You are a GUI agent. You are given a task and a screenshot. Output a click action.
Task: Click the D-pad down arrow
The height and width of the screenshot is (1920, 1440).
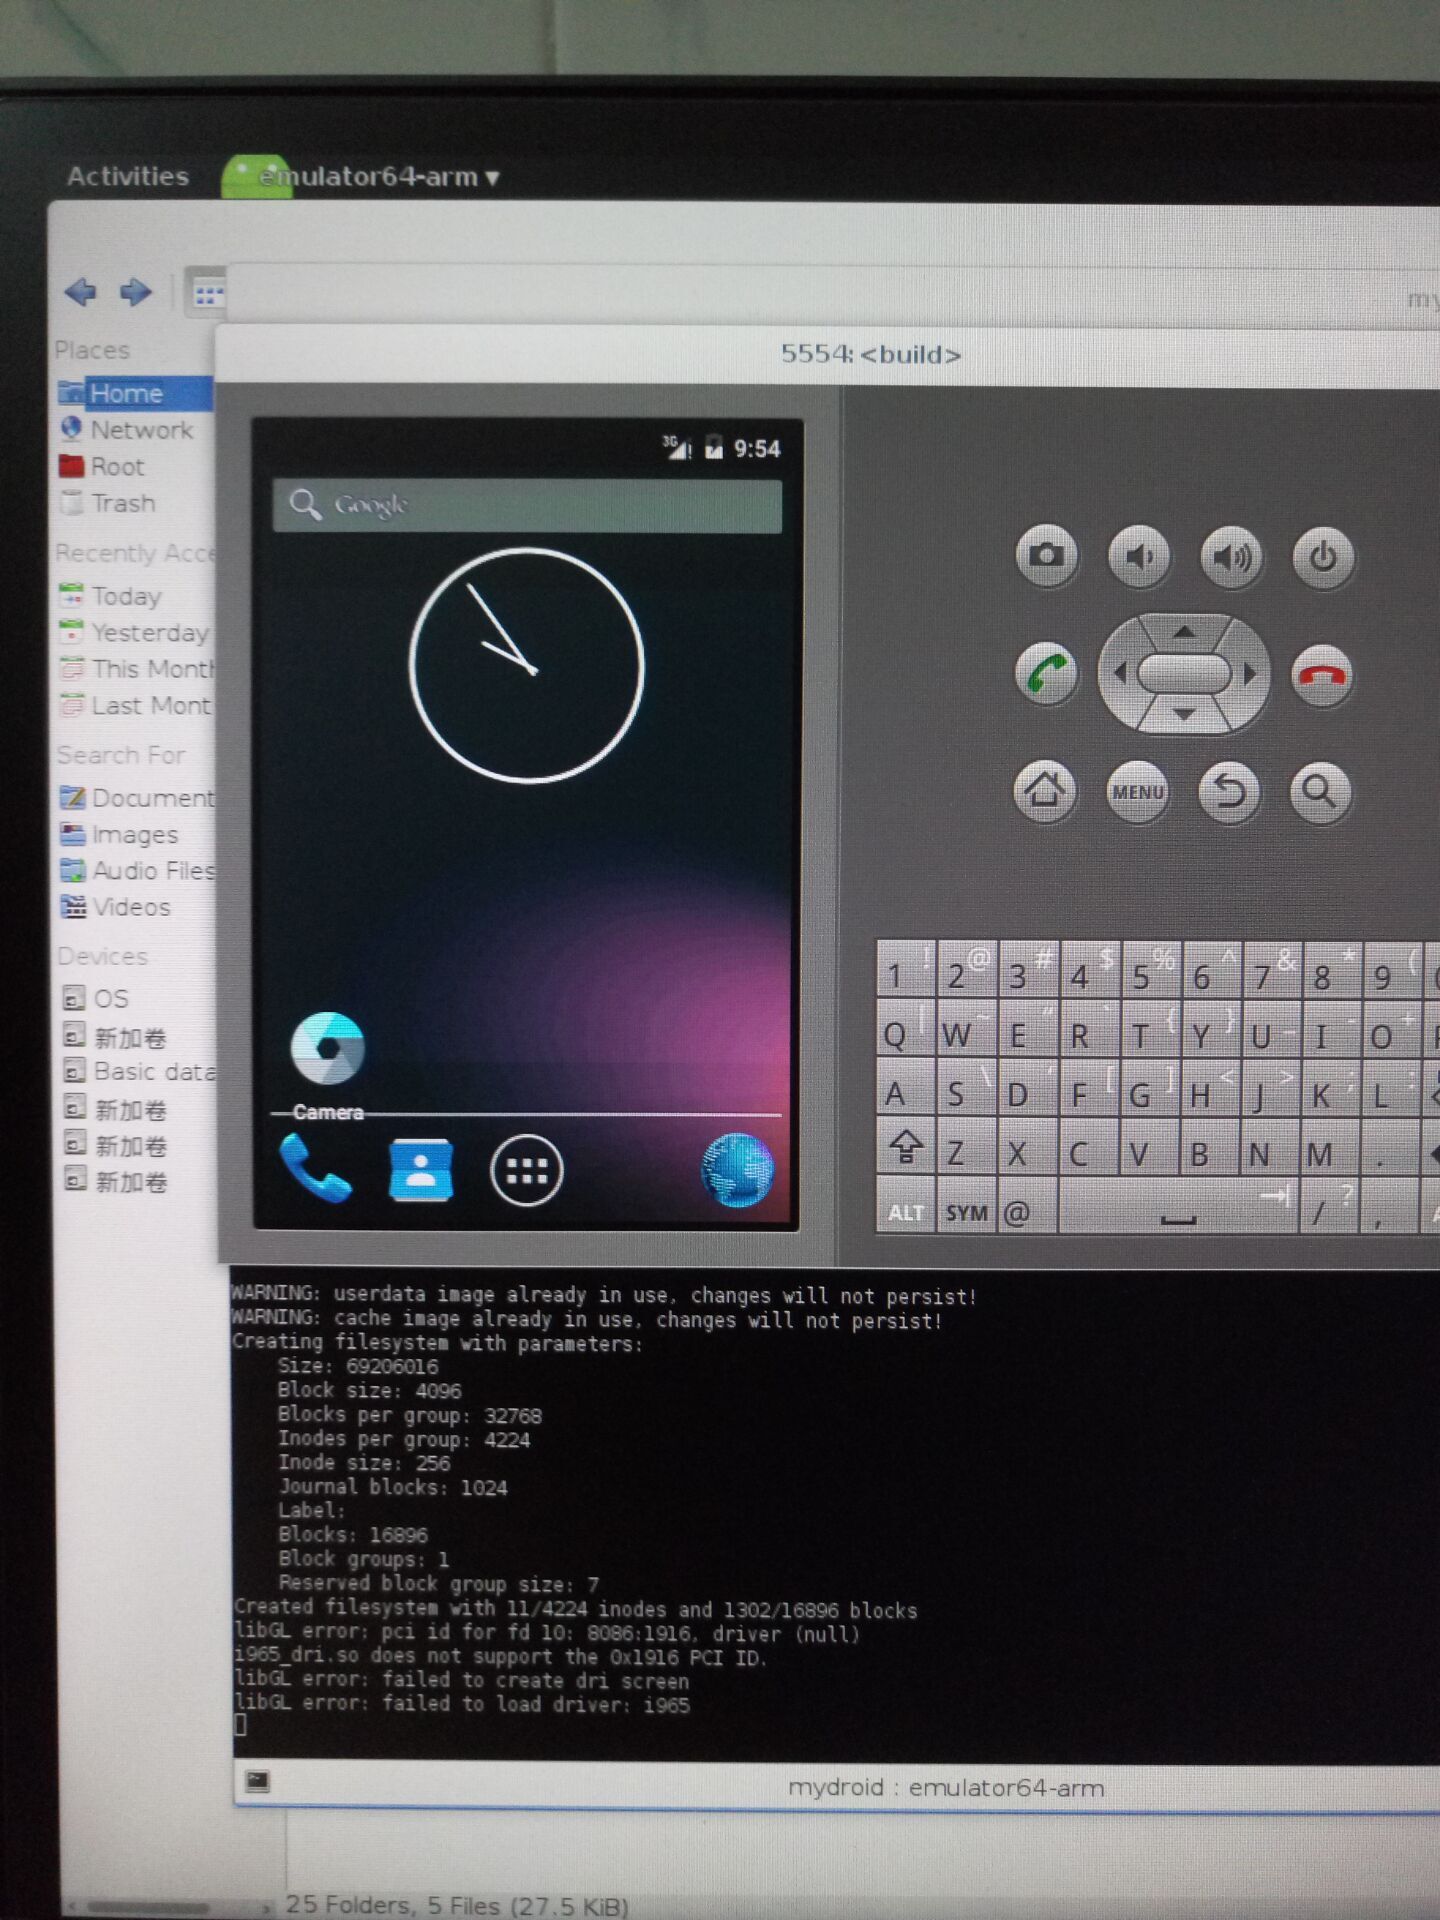tap(1184, 714)
